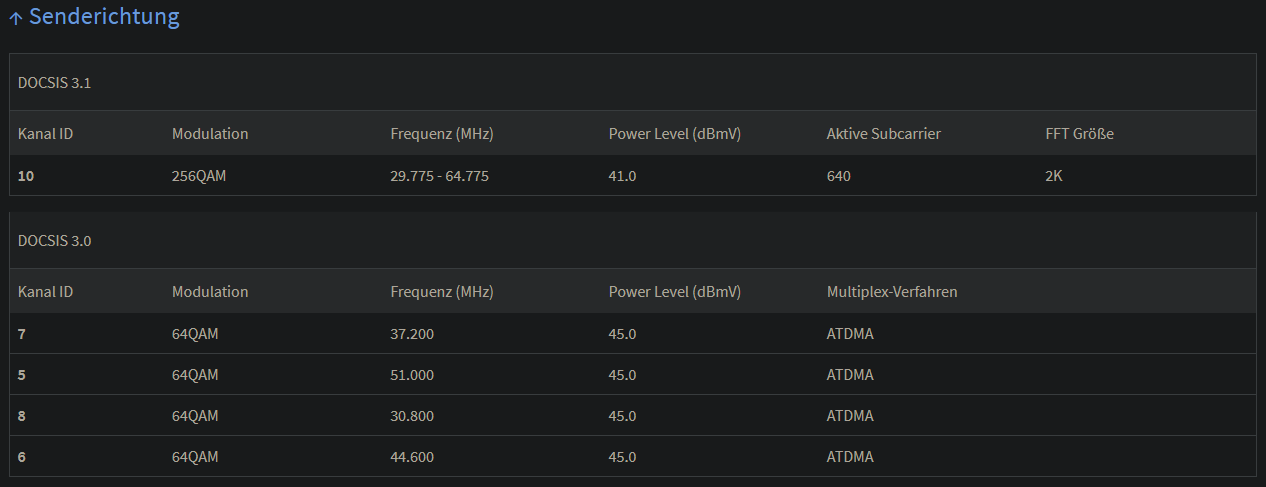
Task: Select the 44.600 frequency value
Action: click(412, 457)
